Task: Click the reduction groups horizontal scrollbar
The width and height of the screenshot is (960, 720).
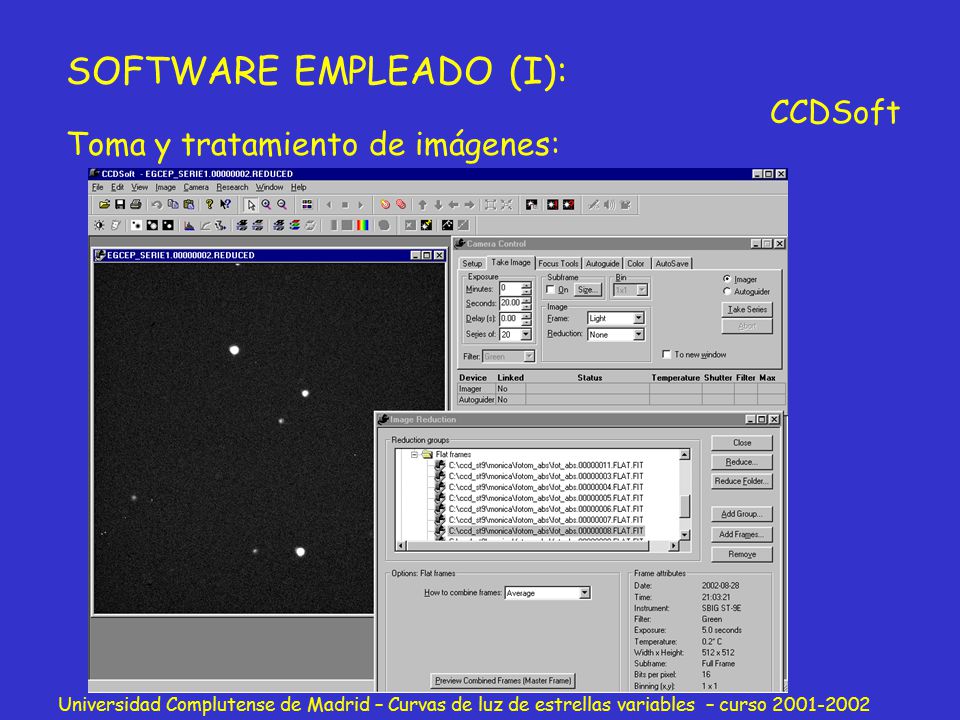Action: click(538, 545)
